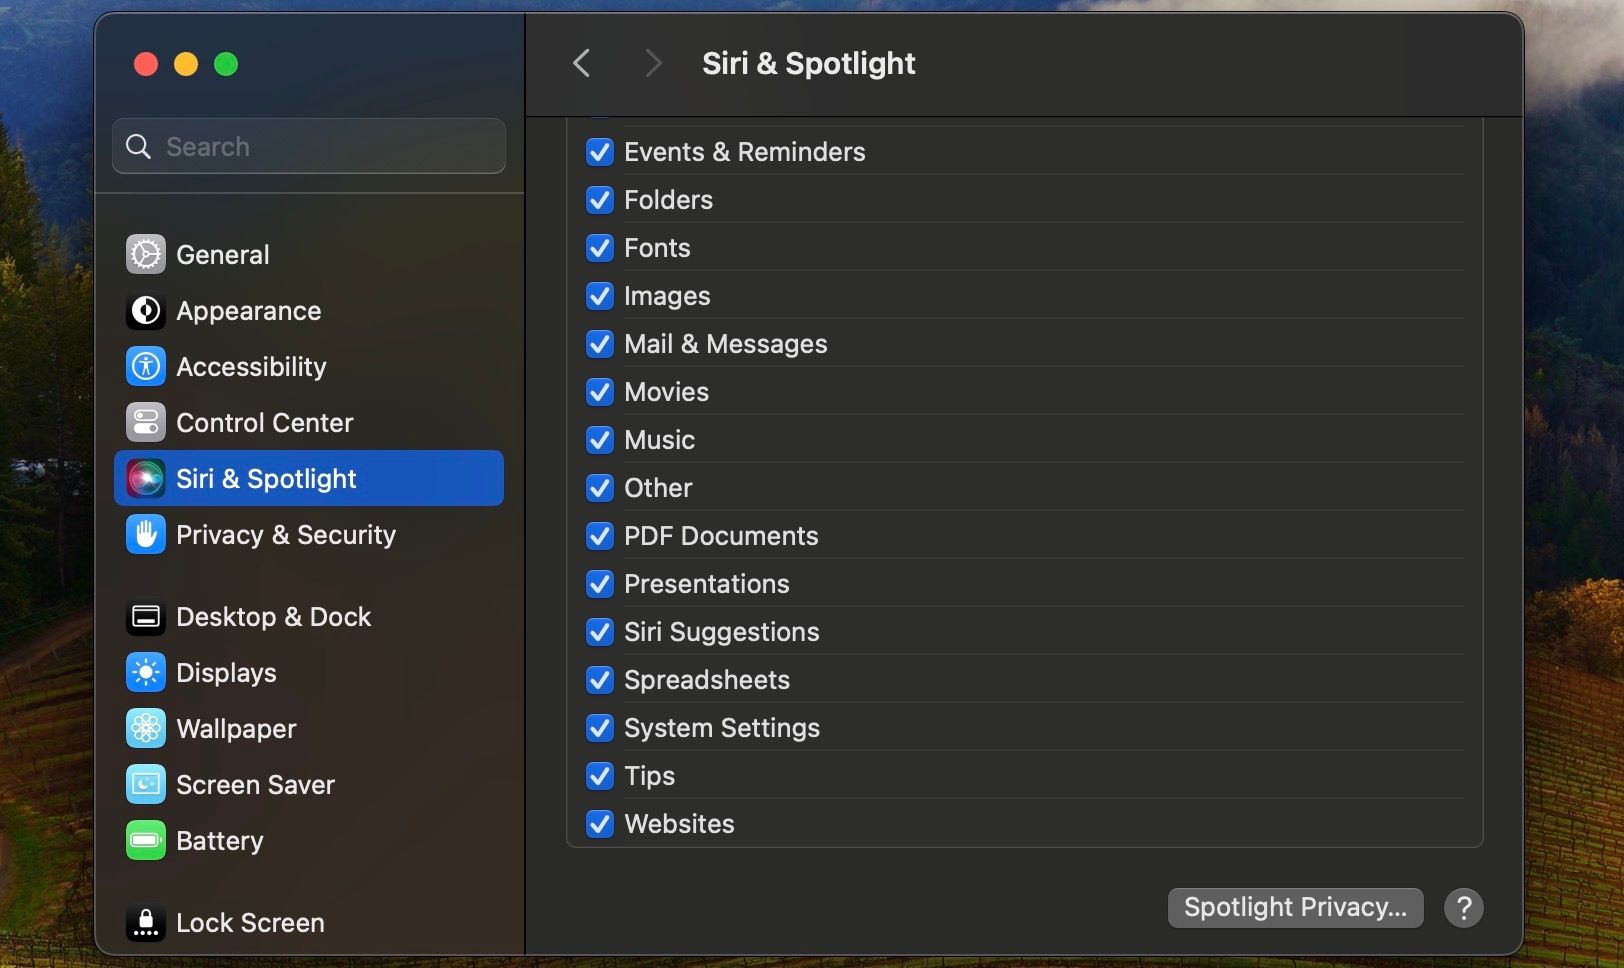Click the Appearance icon
Image resolution: width=1624 pixels, height=968 pixels.
[145, 310]
